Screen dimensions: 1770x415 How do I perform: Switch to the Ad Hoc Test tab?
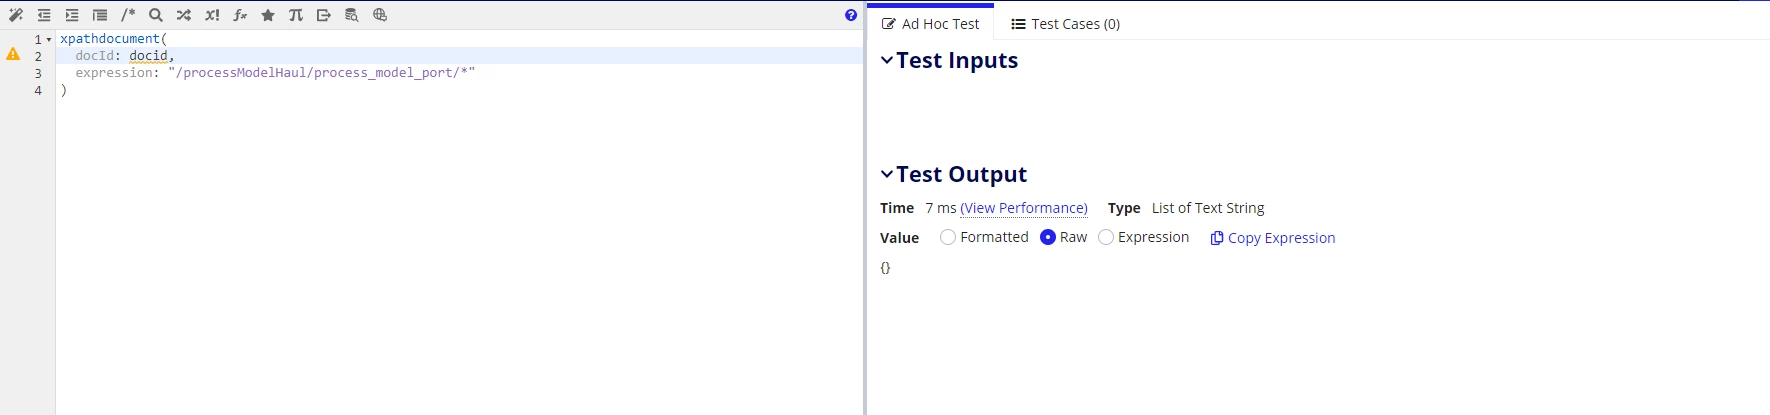coord(930,24)
